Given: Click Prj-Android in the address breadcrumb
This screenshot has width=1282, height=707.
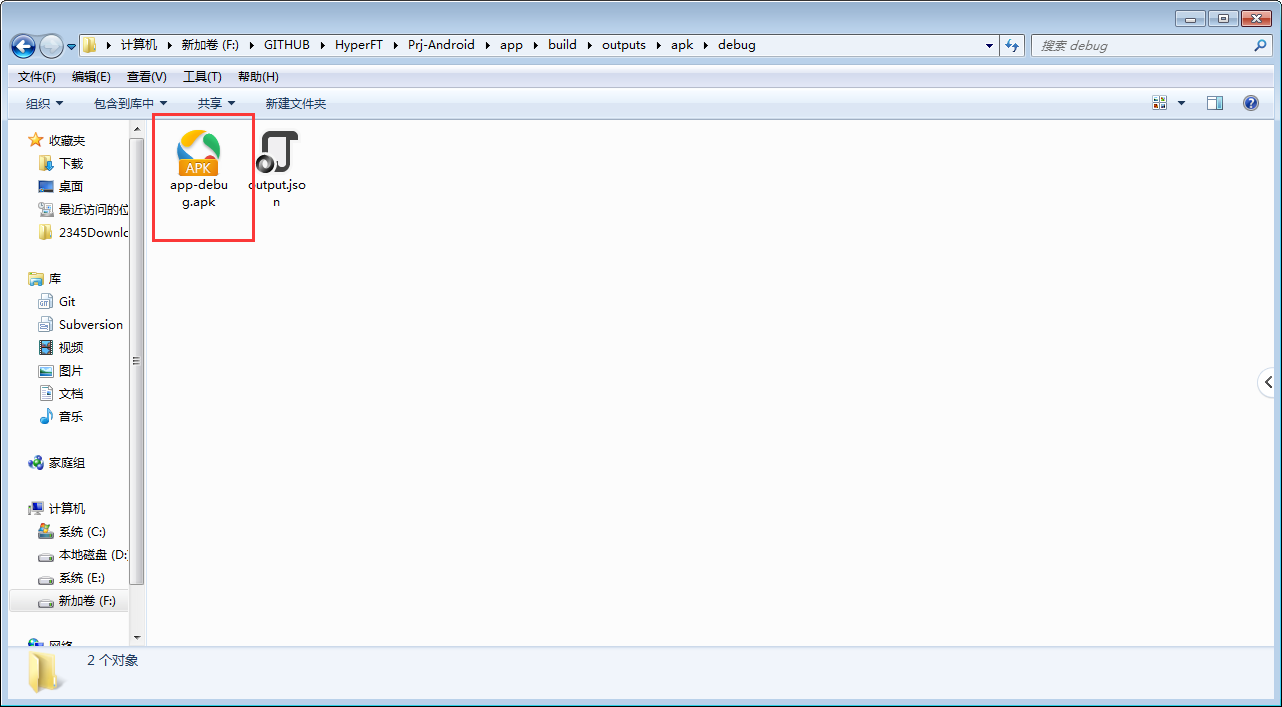Looking at the screenshot, I should pyautogui.click(x=442, y=45).
